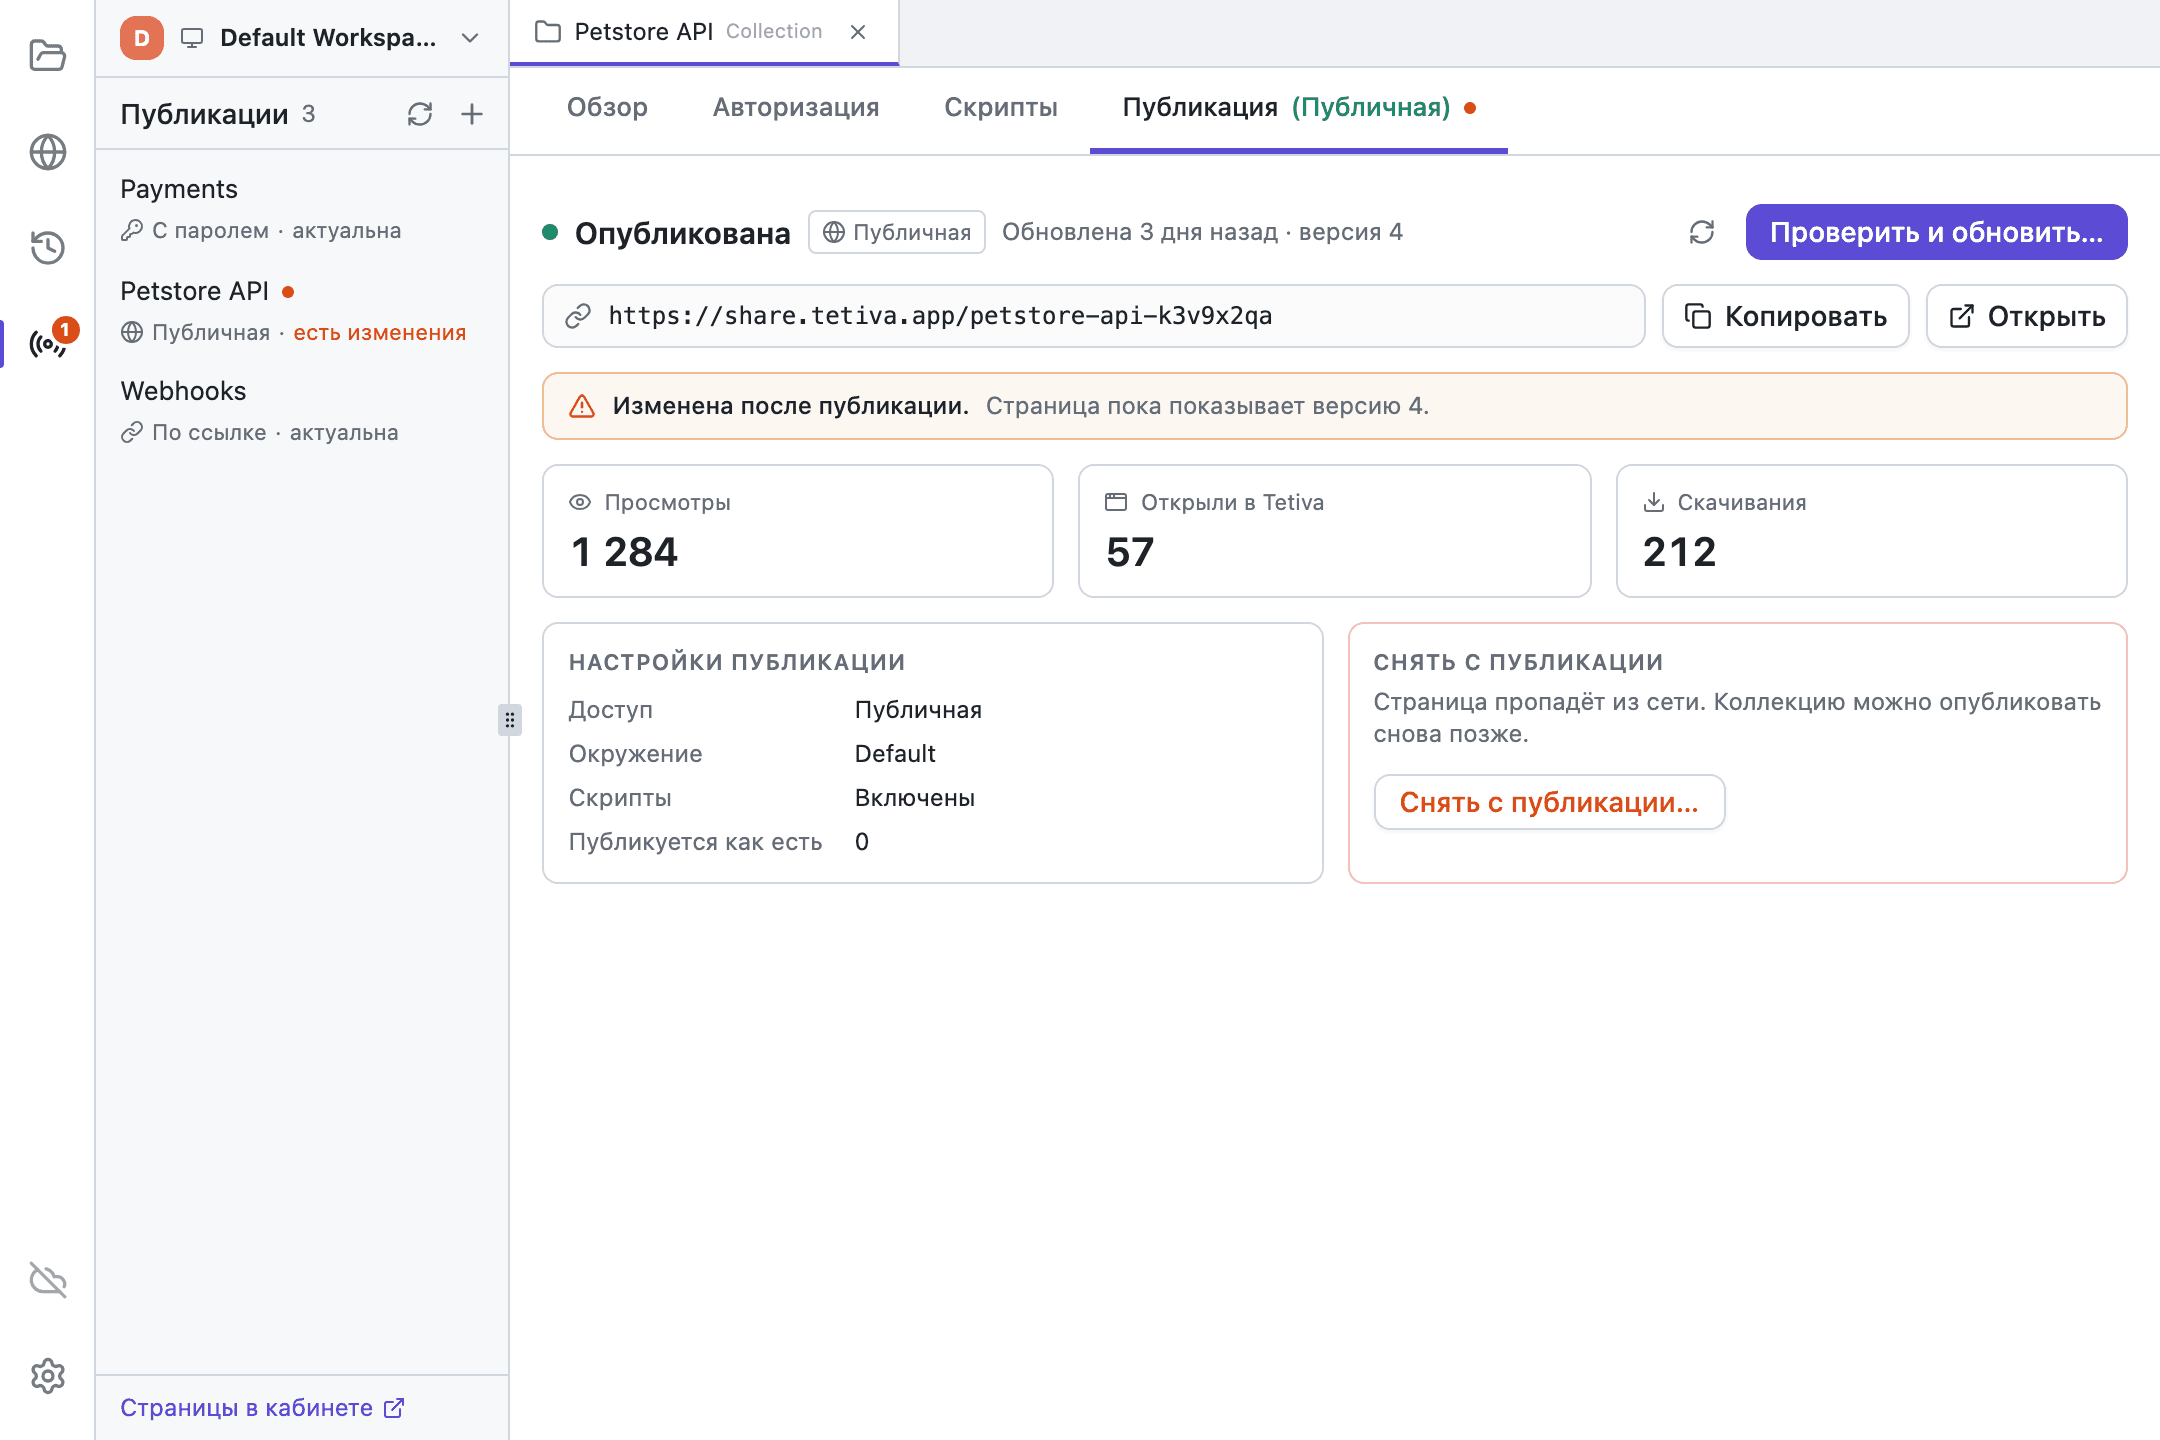This screenshot has width=2160, height=1440.
Task: Click the Копировать button
Action: (1786, 316)
